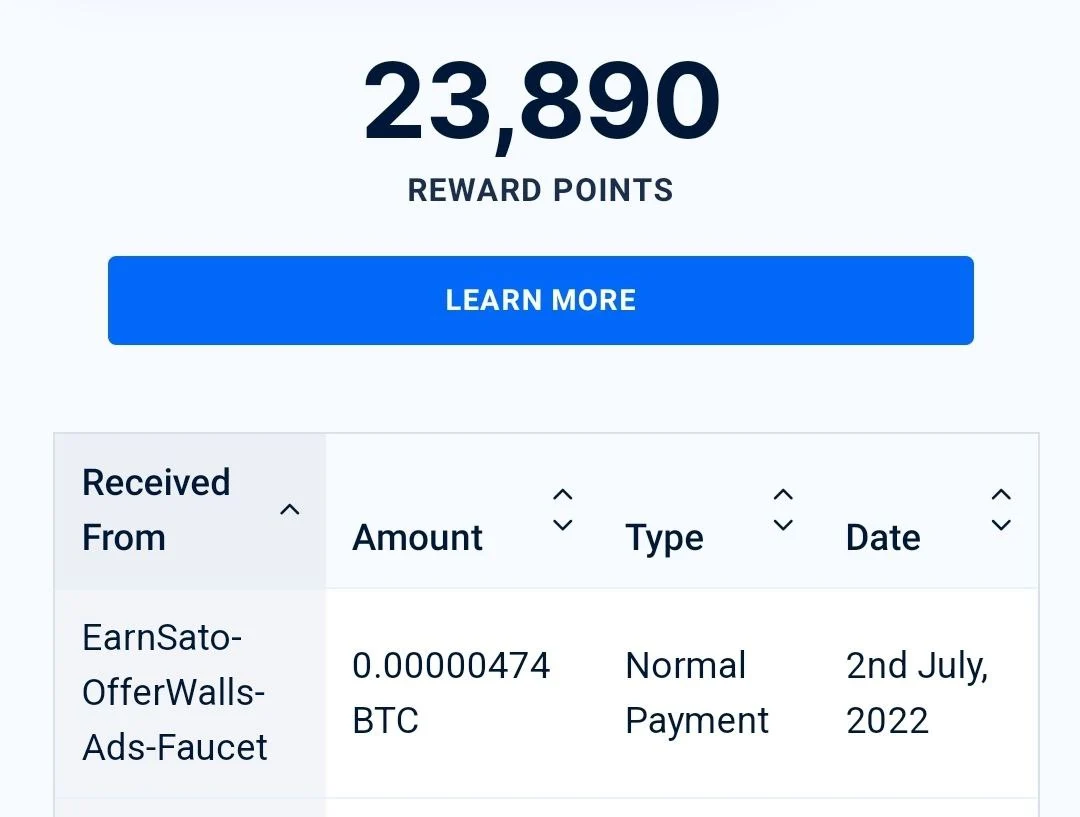The height and width of the screenshot is (817, 1080).
Task: Click the down arrow in Amount column
Action: [x=563, y=525]
